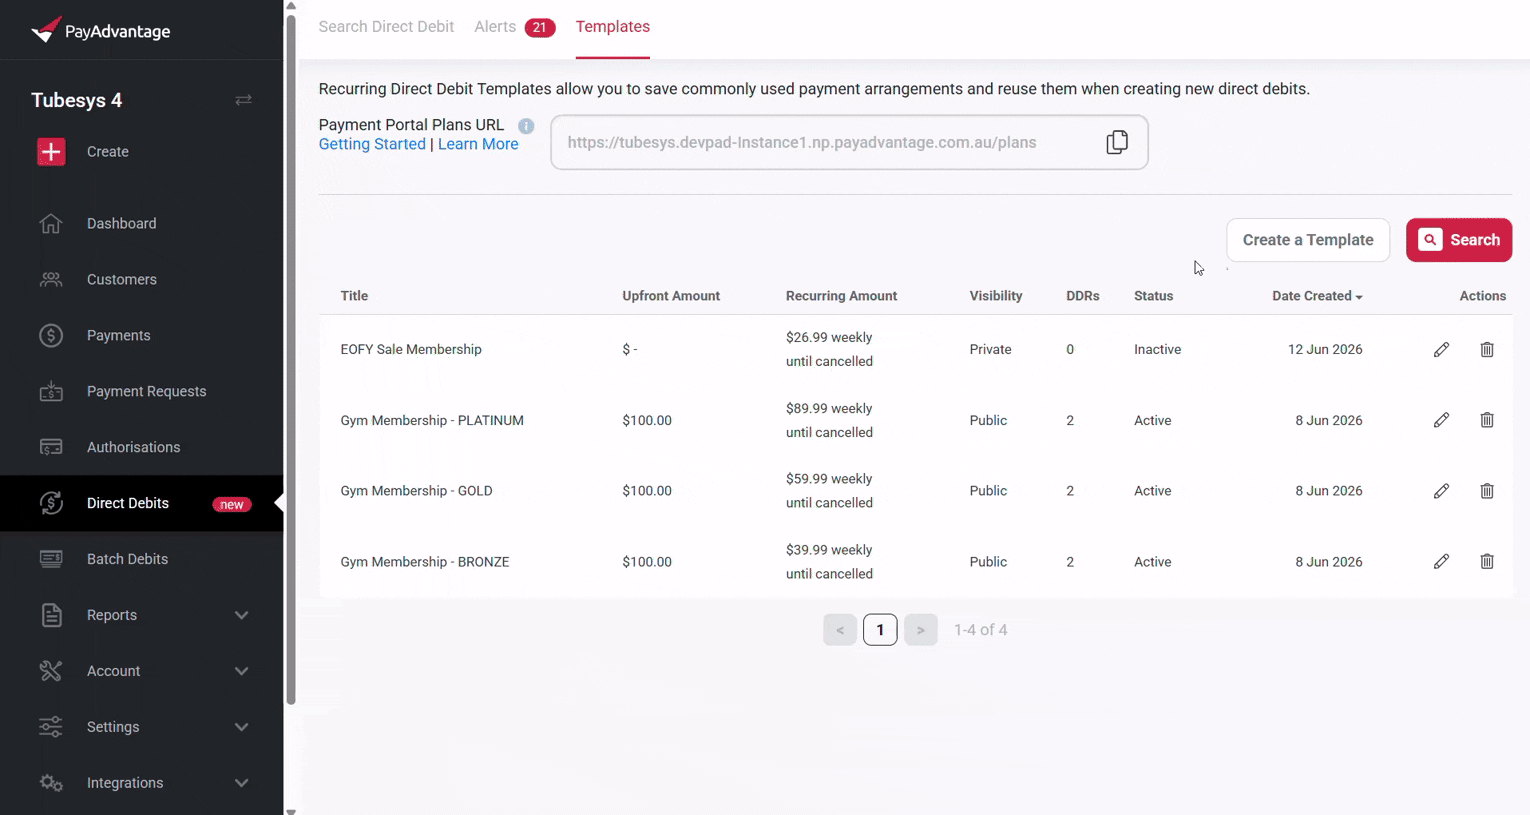Edit Gym Membership - BRONZE template

[1441, 561]
